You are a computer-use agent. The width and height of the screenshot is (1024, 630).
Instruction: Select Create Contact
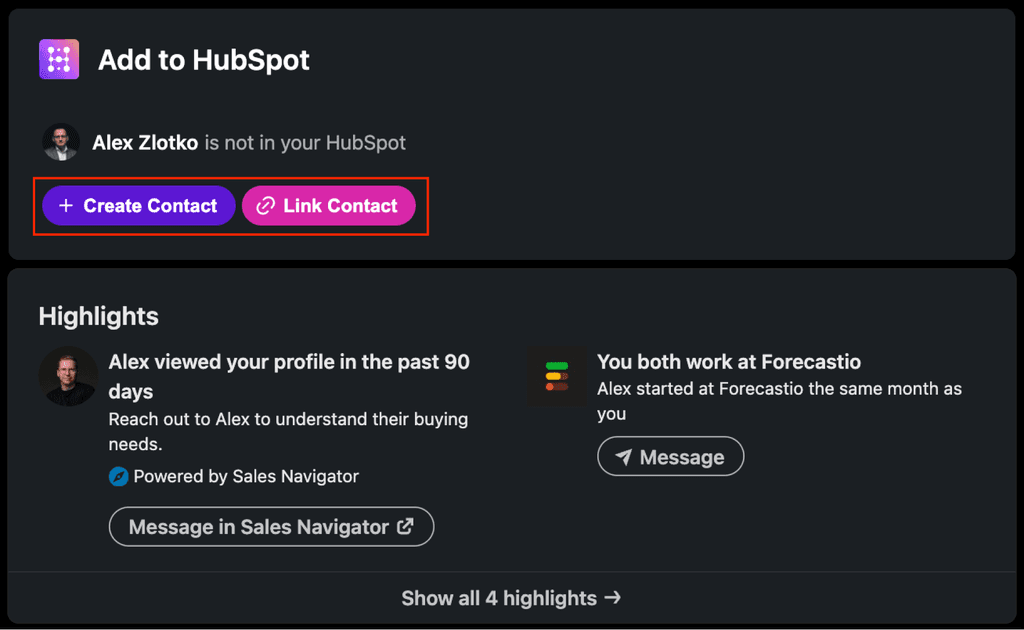click(x=138, y=205)
